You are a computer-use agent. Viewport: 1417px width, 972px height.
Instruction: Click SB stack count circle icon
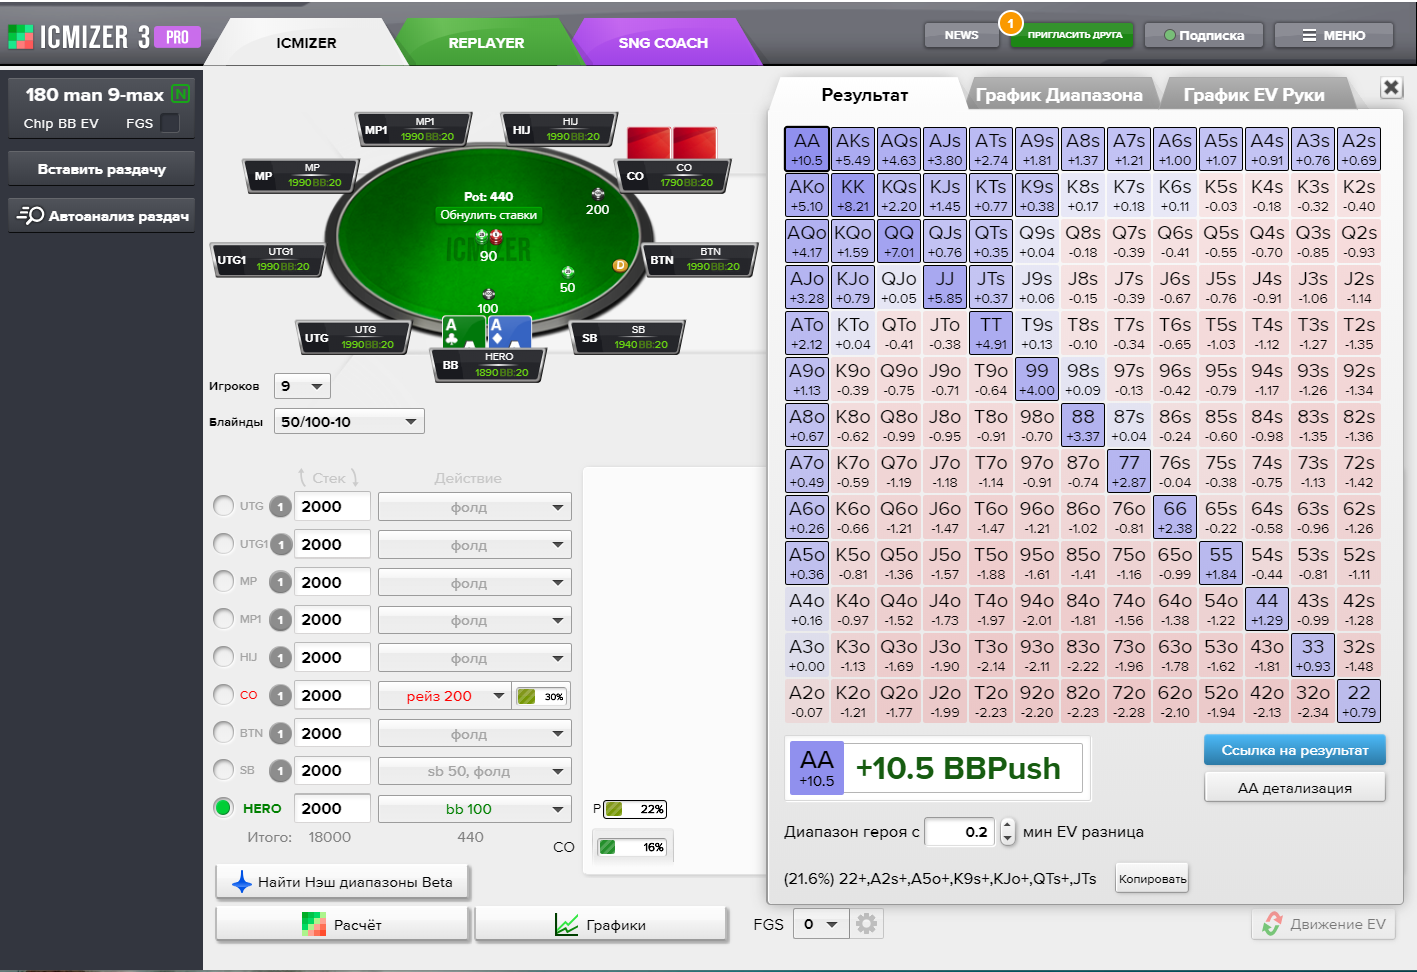click(281, 771)
